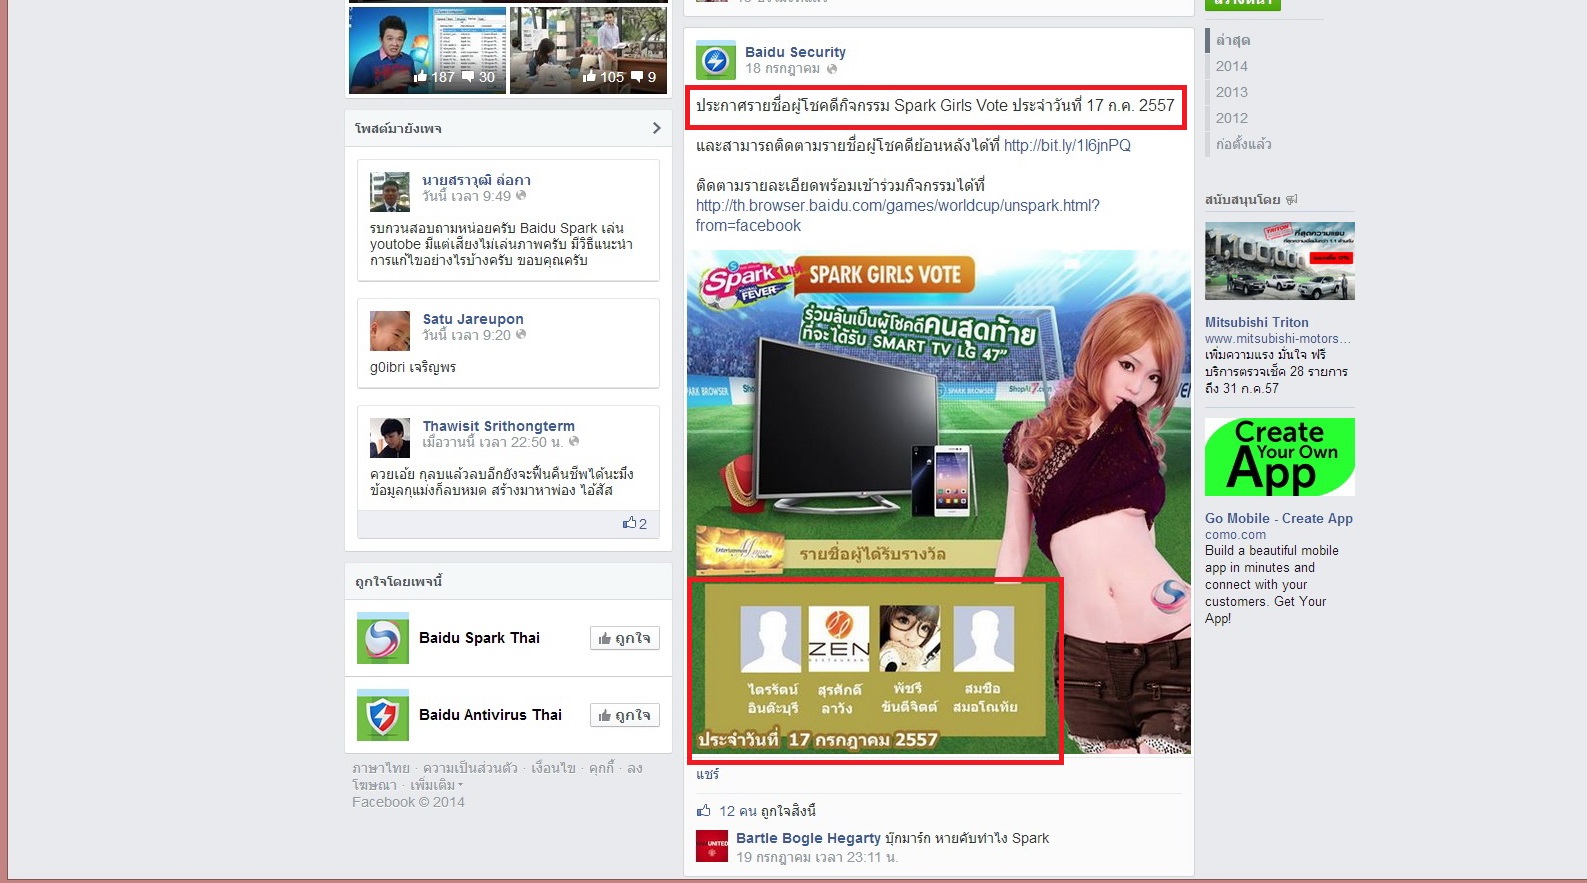Click the comment bubble showing 30
Viewport: 1587px width, 883px height.
coord(467,76)
